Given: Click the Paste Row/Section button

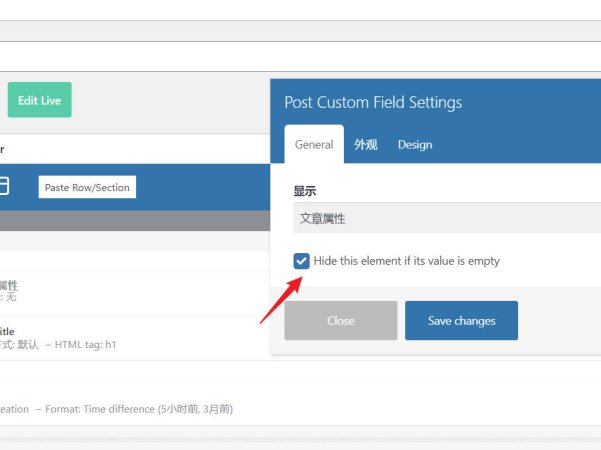Looking at the screenshot, I should [87, 187].
